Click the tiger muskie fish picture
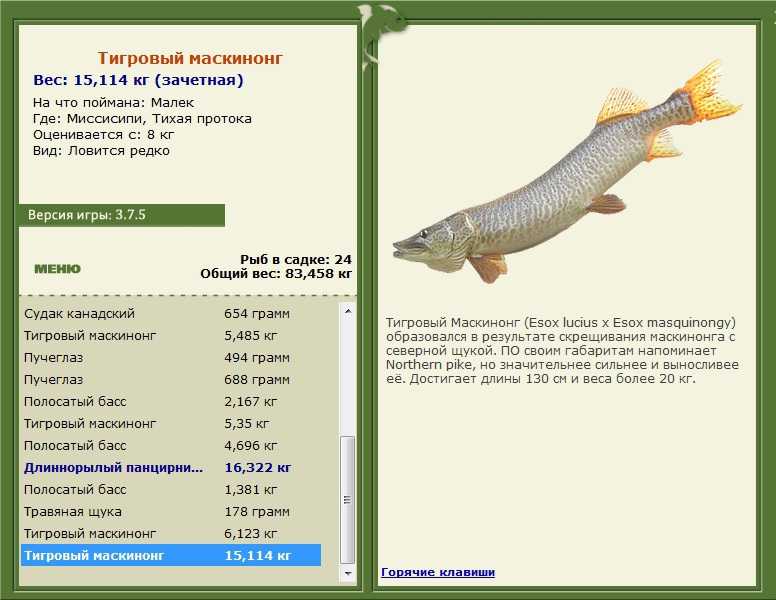This screenshot has width=776, height=600. click(x=567, y=173)
